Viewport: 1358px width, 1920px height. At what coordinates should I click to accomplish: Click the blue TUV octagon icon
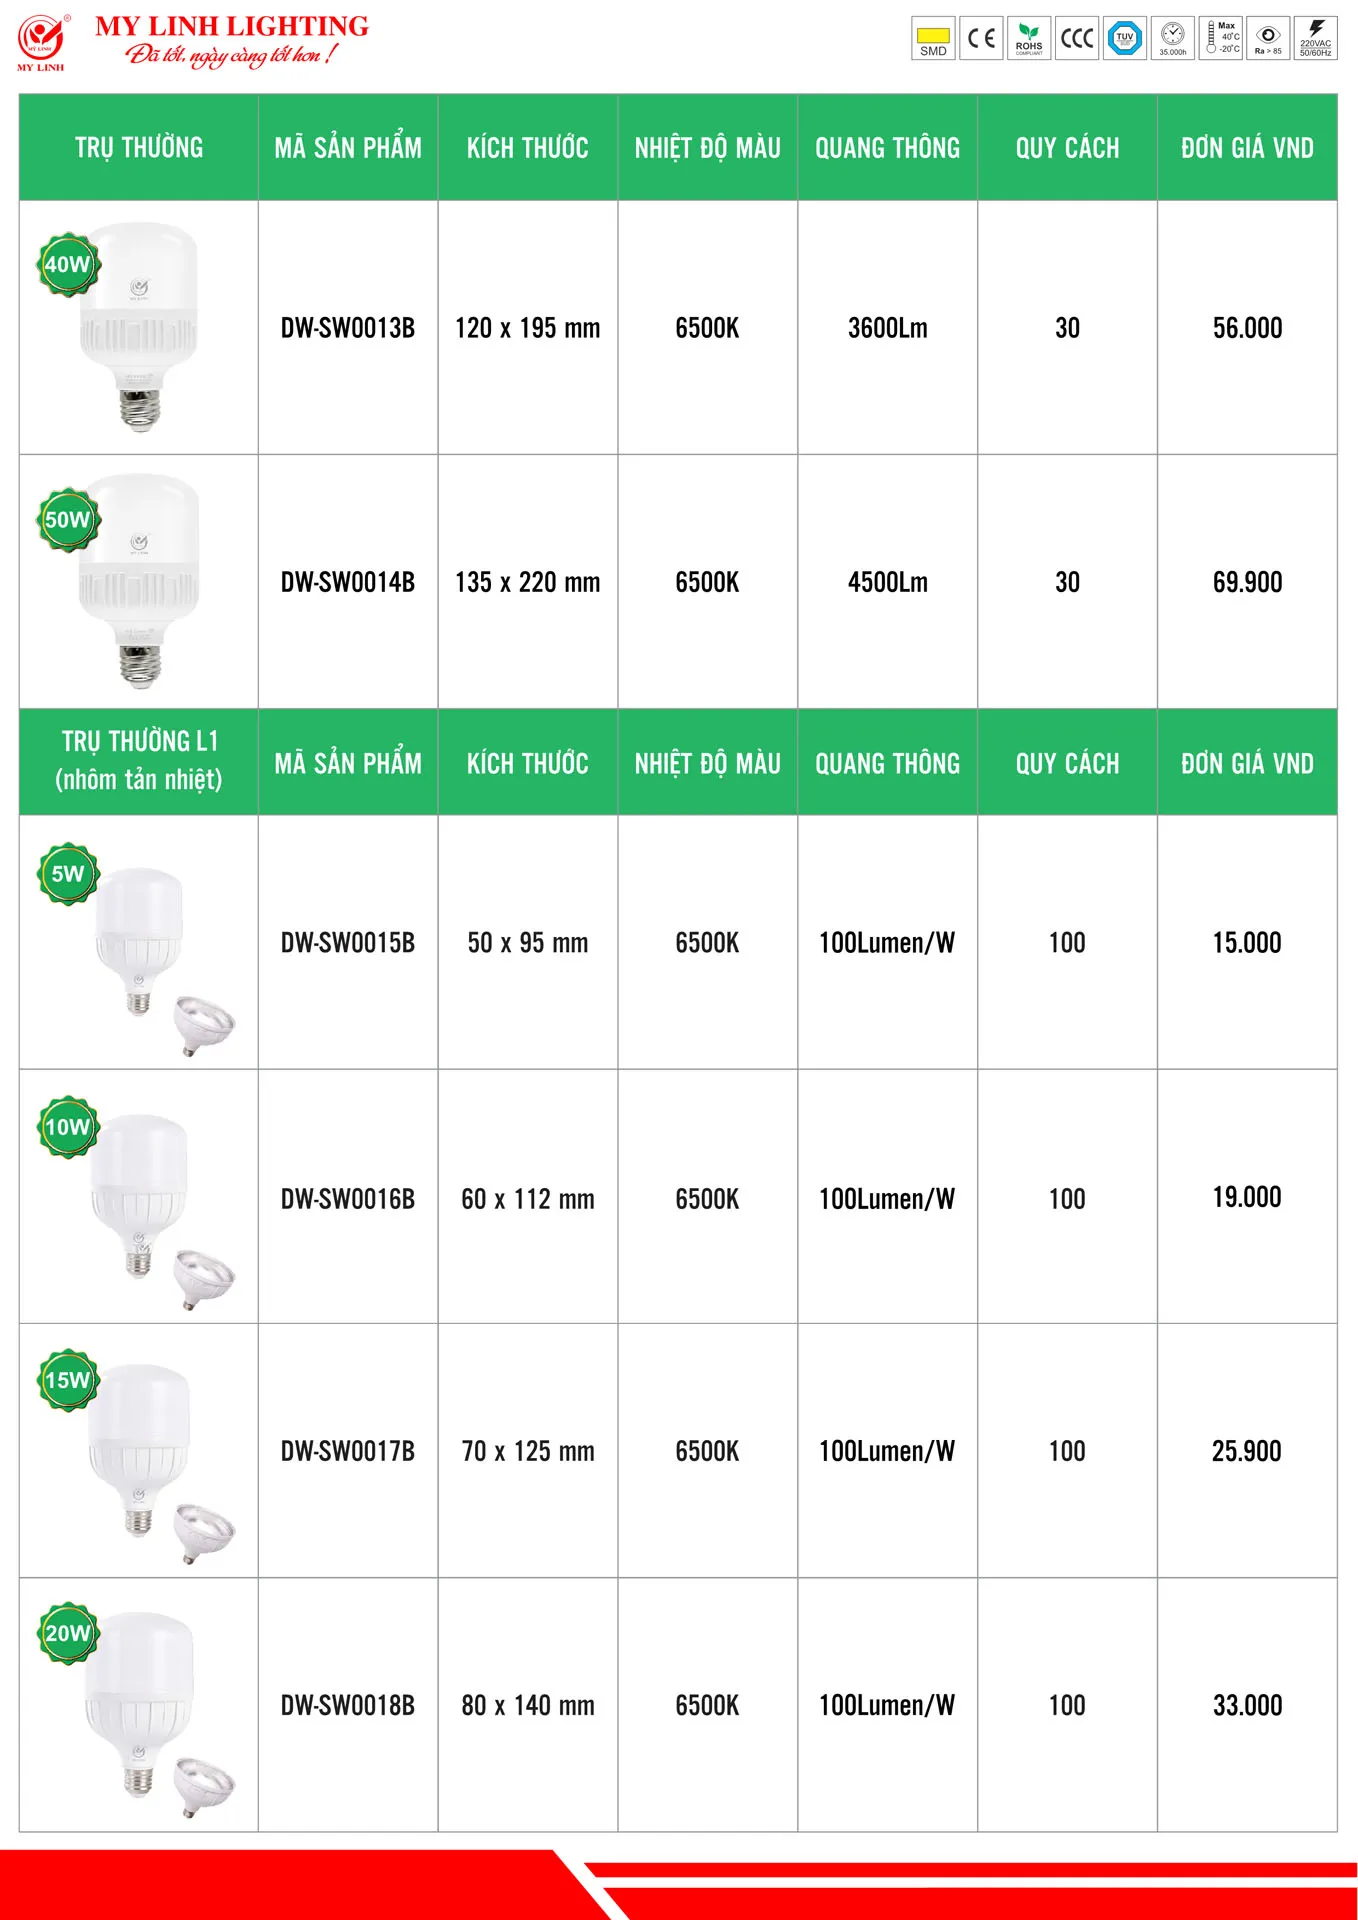pos(1125,38)
